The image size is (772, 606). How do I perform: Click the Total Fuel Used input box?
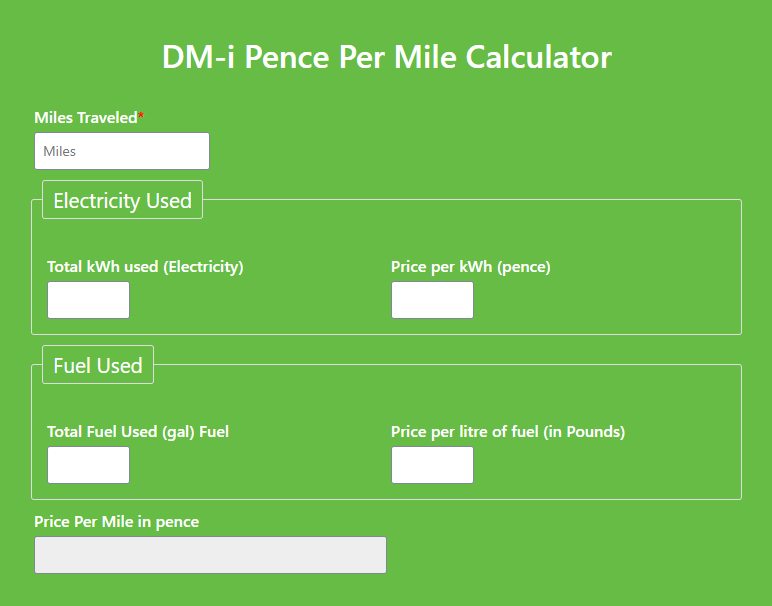[88, 465]
